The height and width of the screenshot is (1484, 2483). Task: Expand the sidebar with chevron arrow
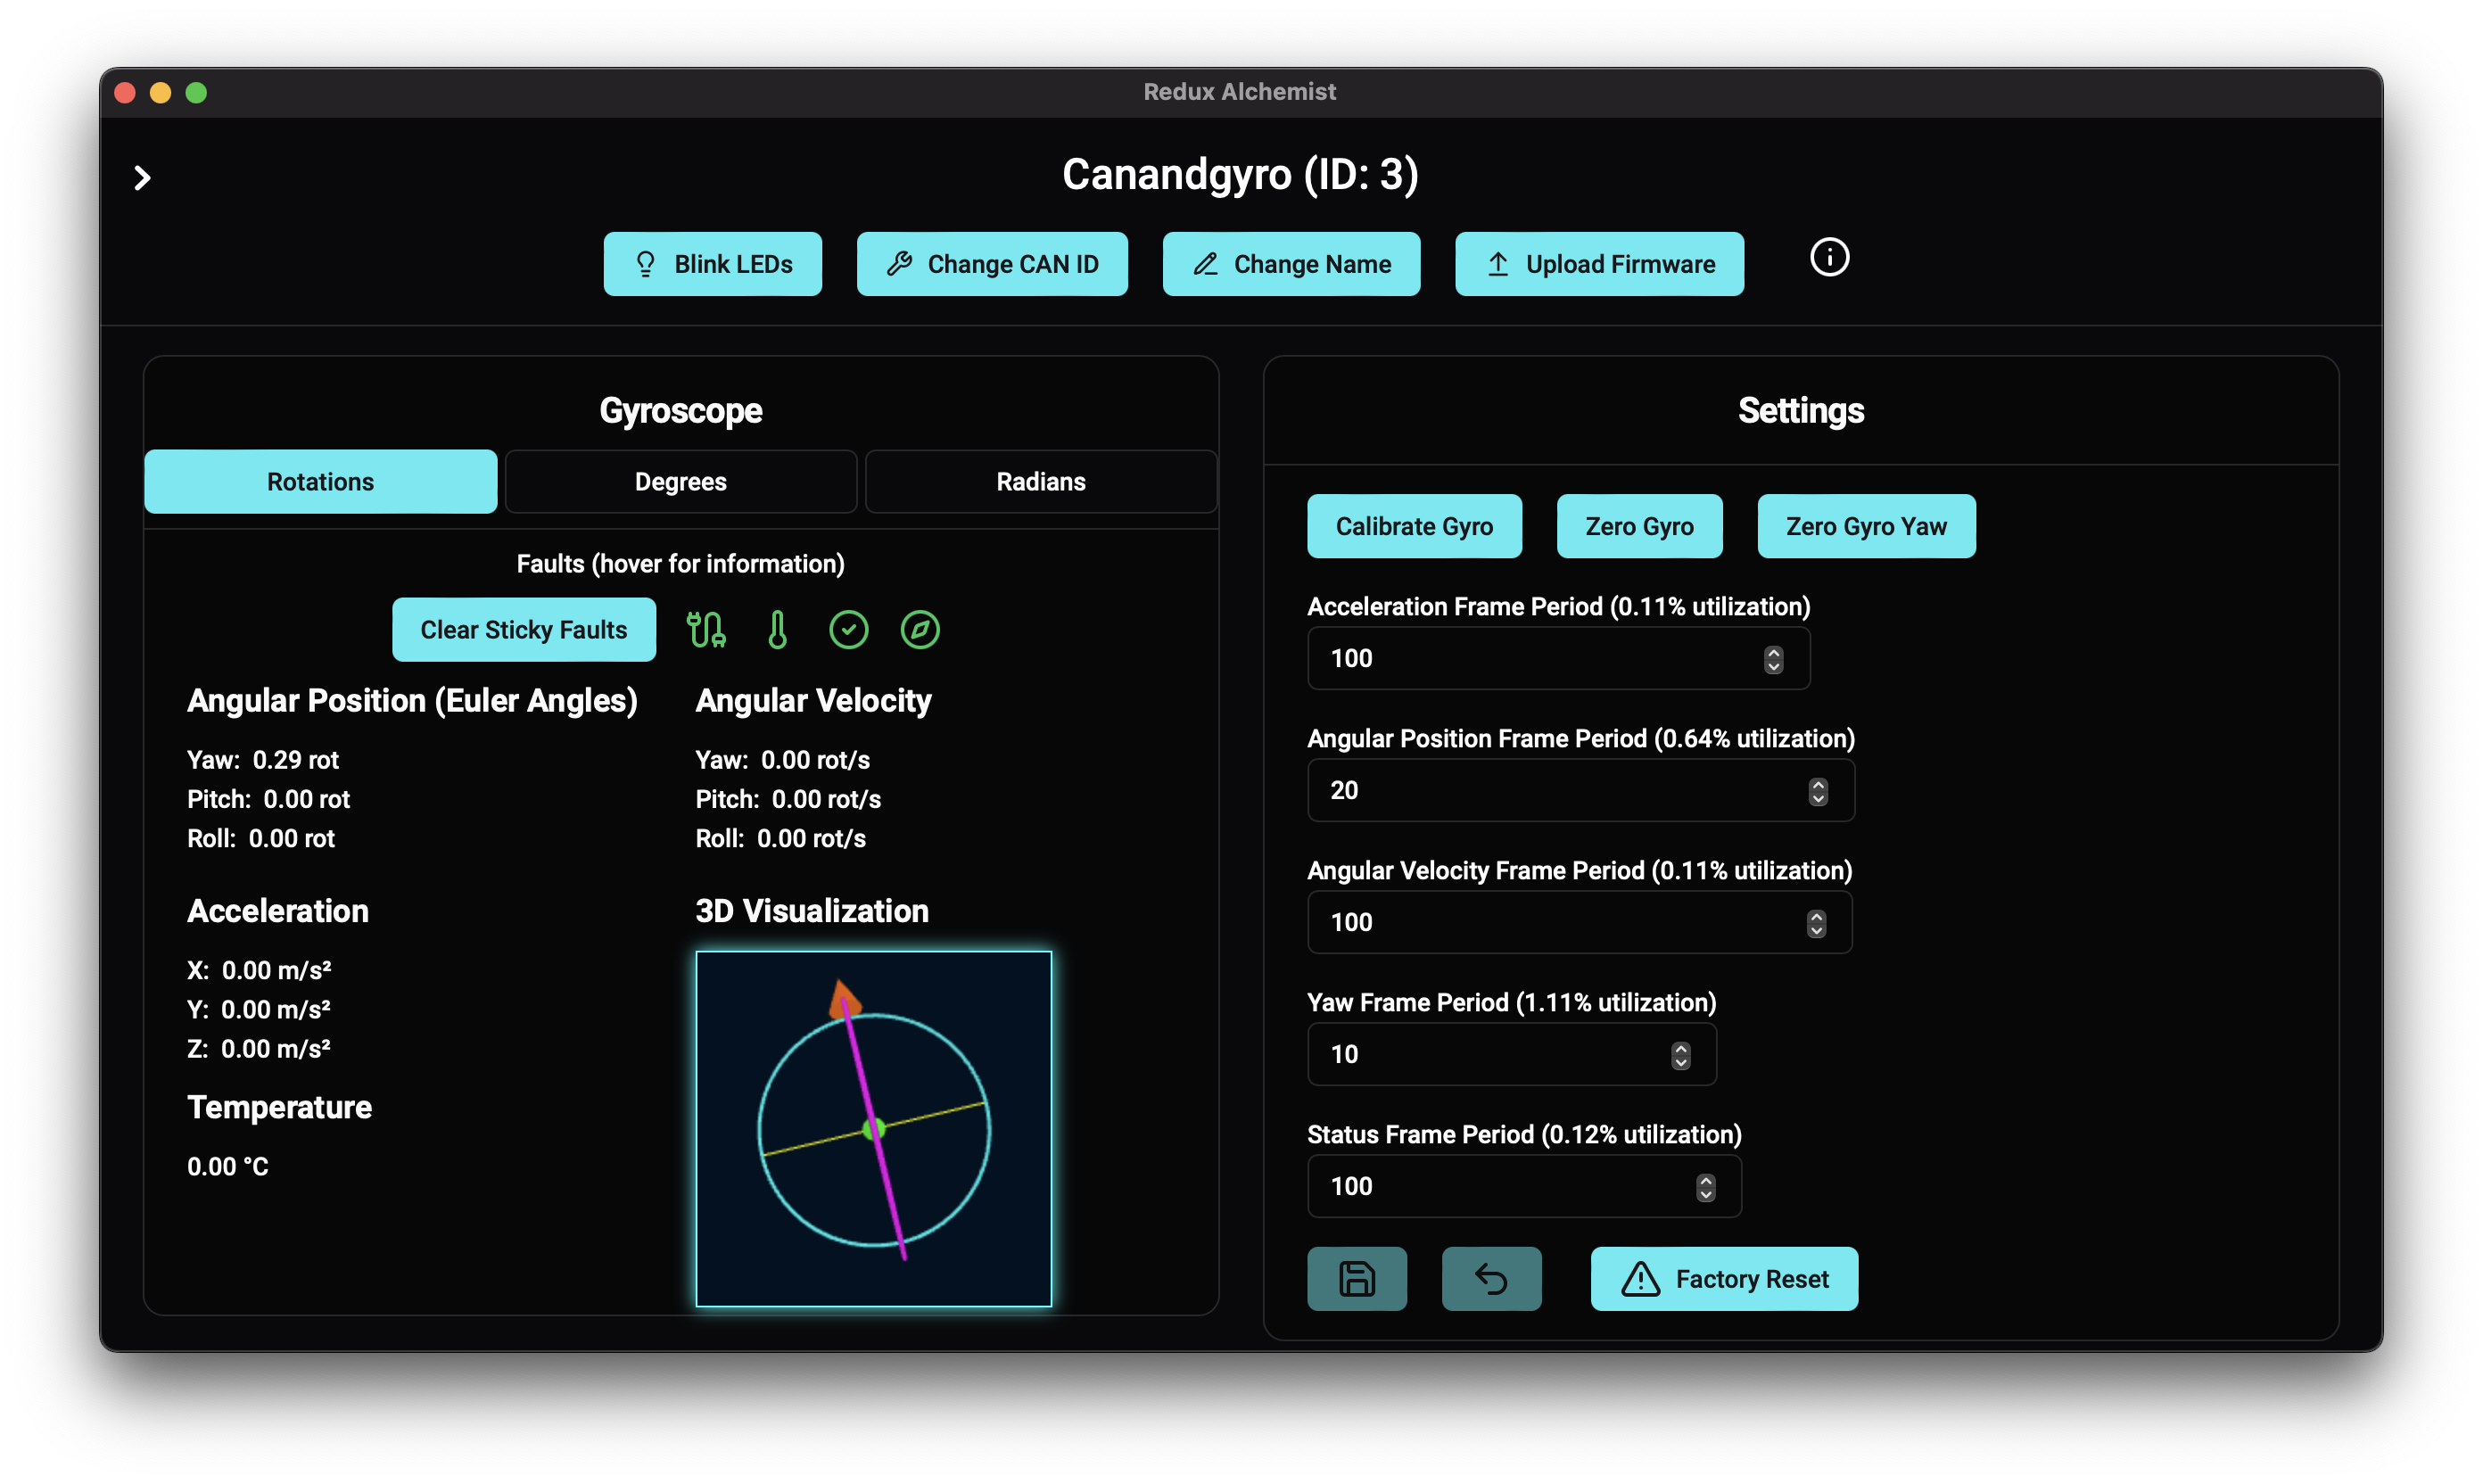click(142, 178)
